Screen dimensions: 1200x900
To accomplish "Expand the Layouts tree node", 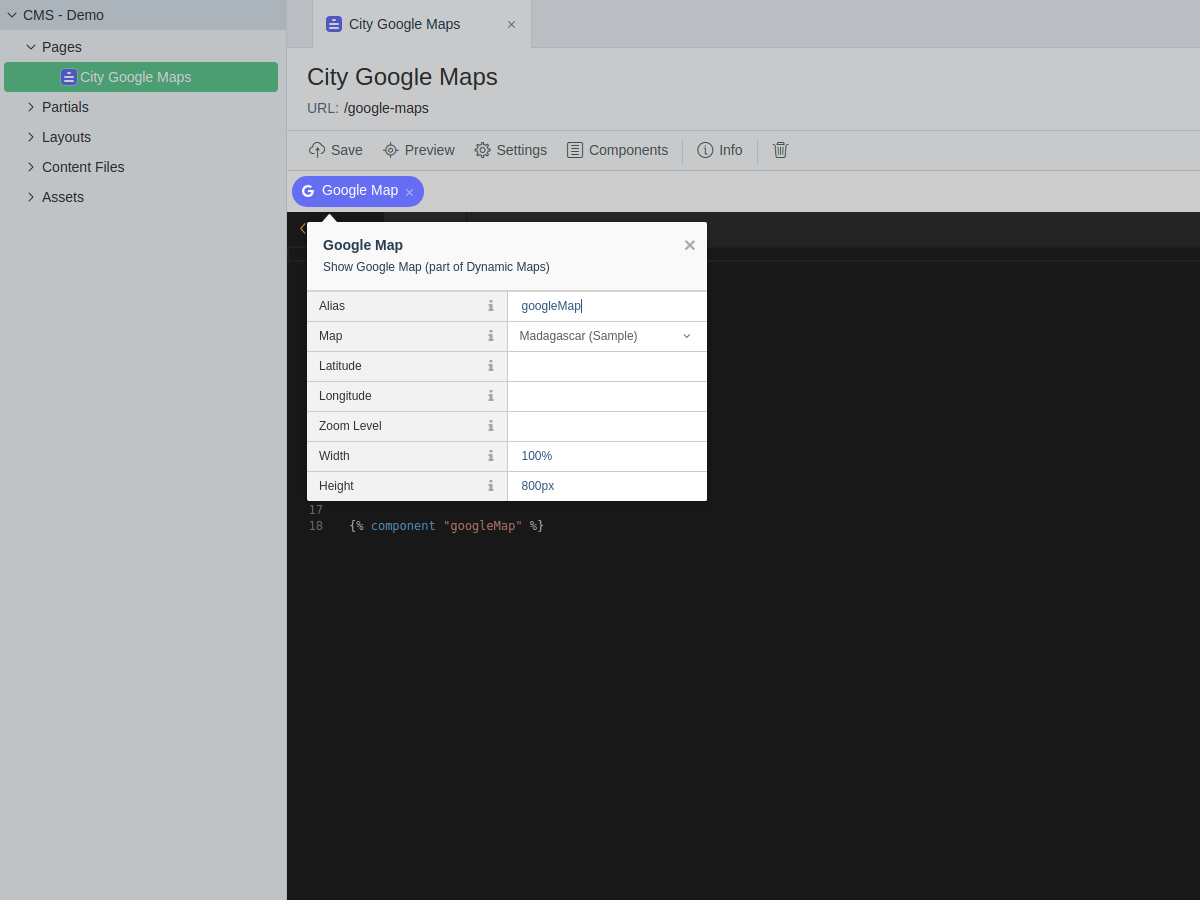I will click(31, 137).
